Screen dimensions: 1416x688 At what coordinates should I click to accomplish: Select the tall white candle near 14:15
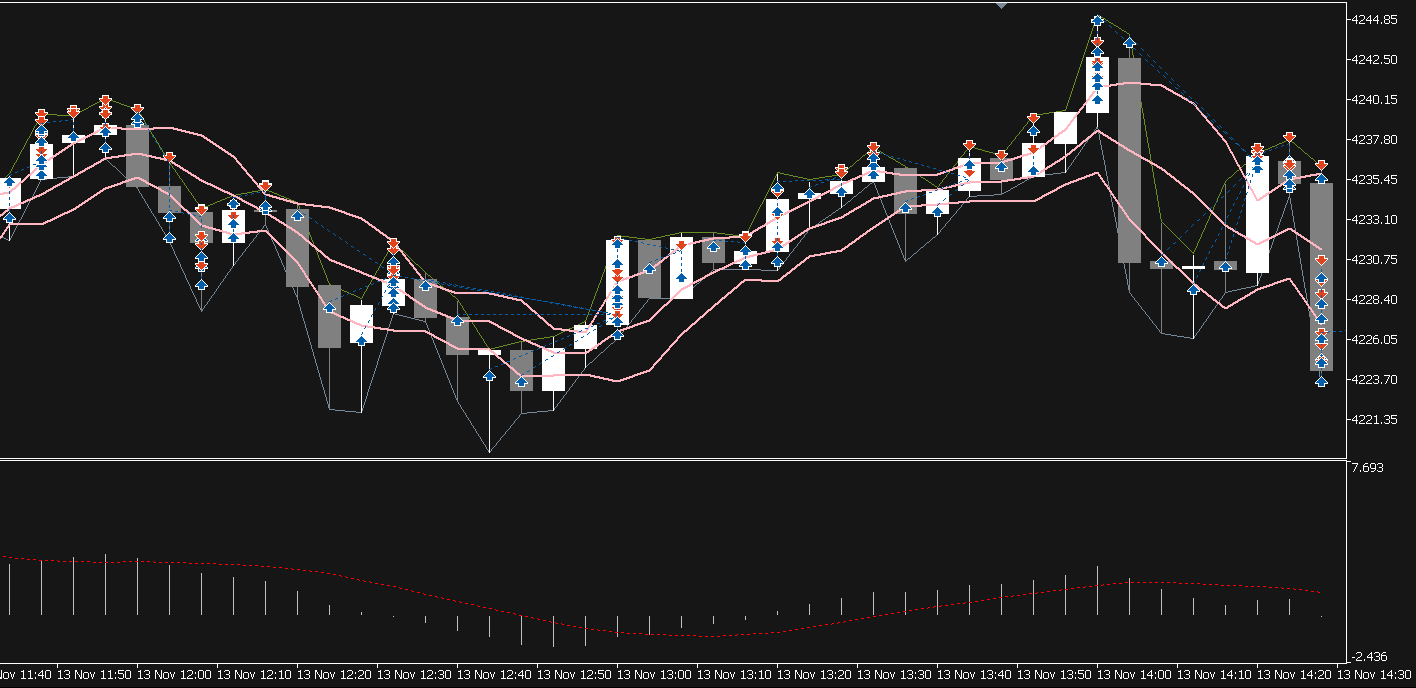(1257, 215)
